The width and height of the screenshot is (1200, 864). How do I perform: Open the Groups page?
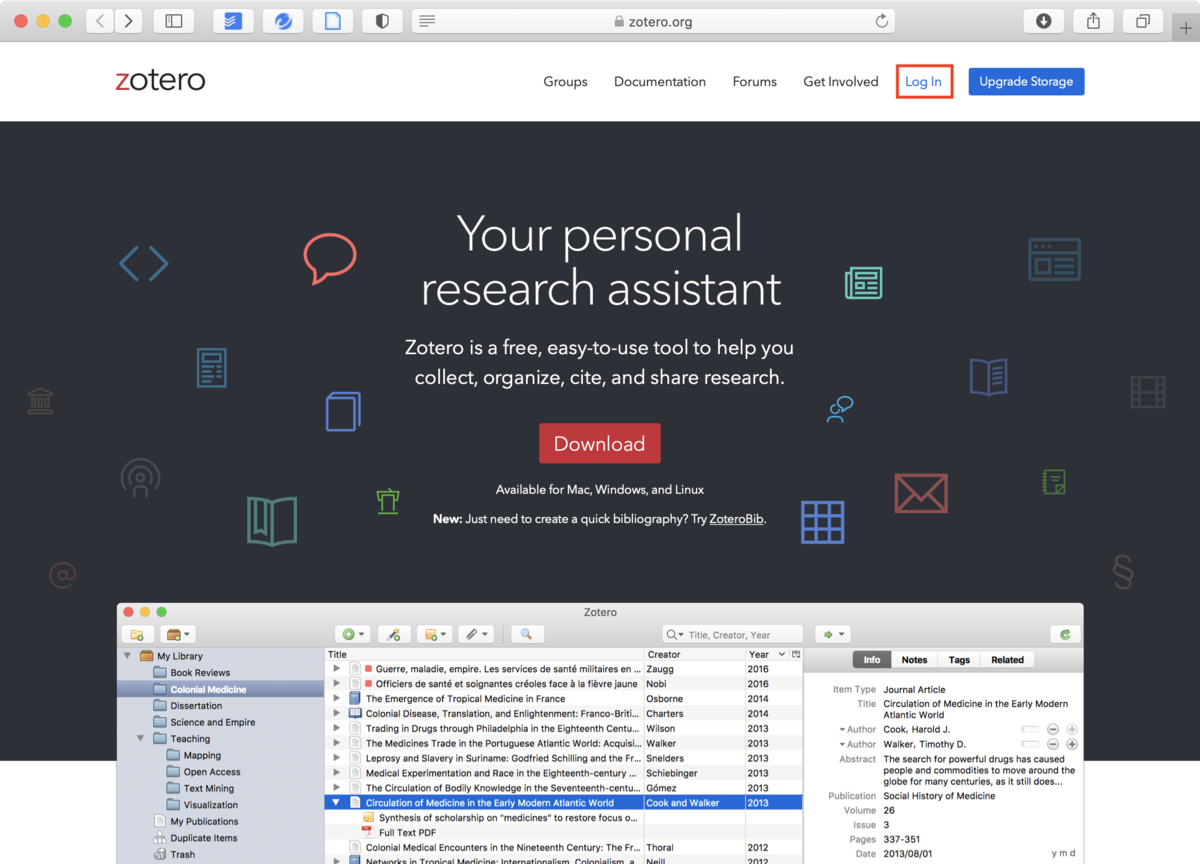[x=565, y=82]
